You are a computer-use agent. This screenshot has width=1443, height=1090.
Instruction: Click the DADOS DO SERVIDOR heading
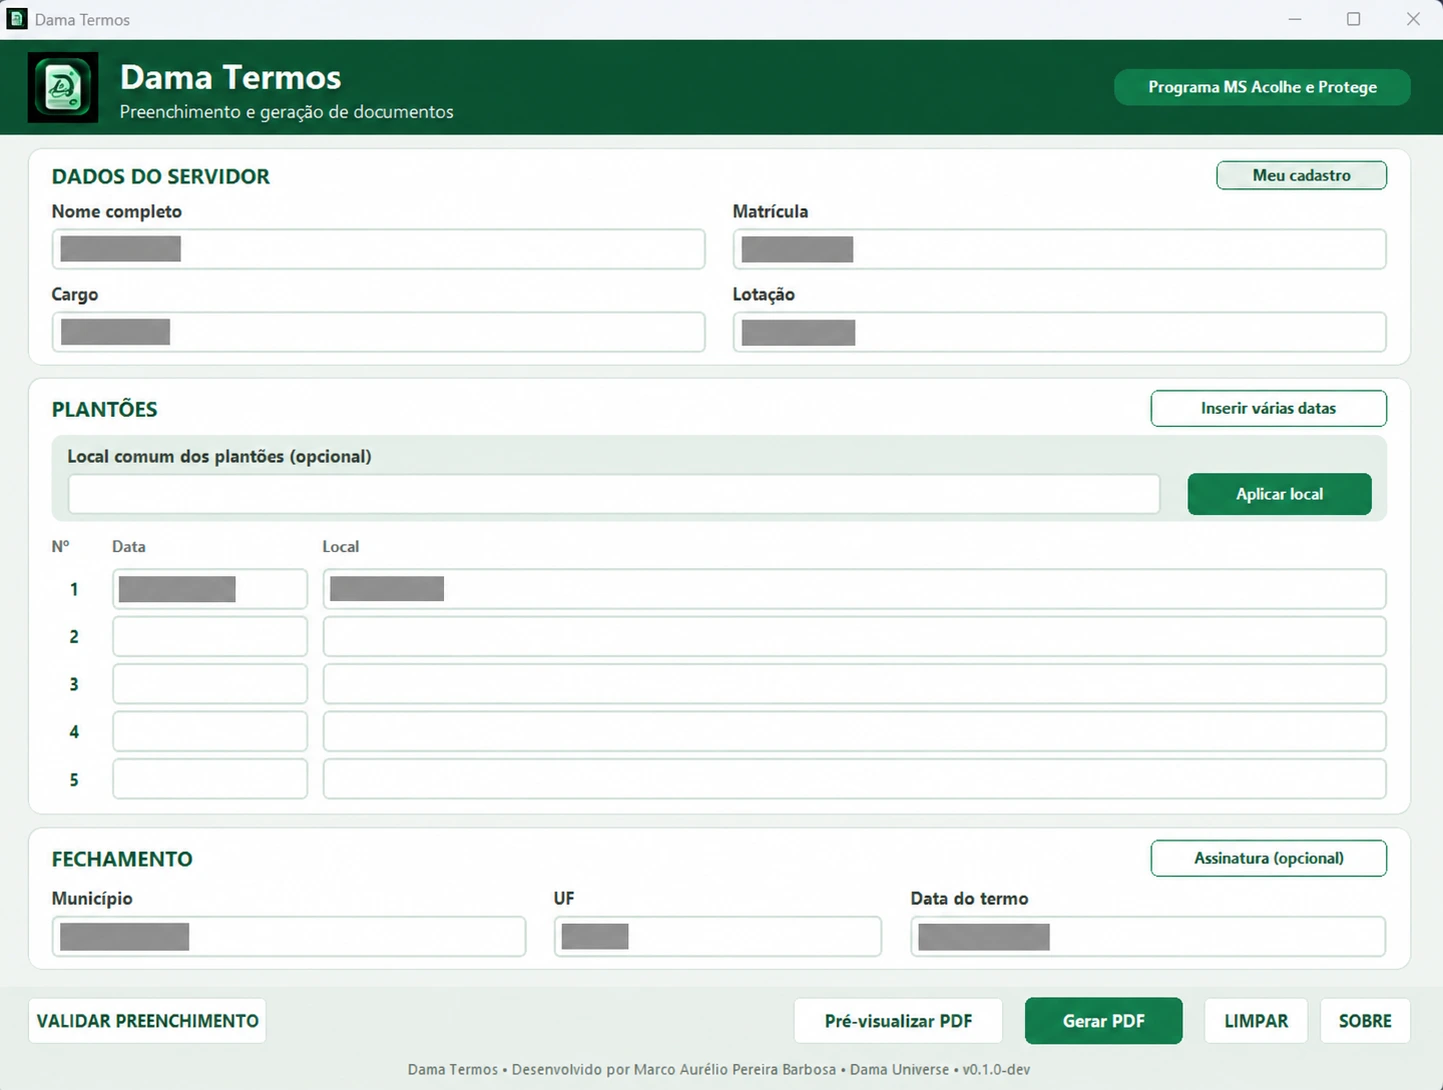(x=161, y=177)
